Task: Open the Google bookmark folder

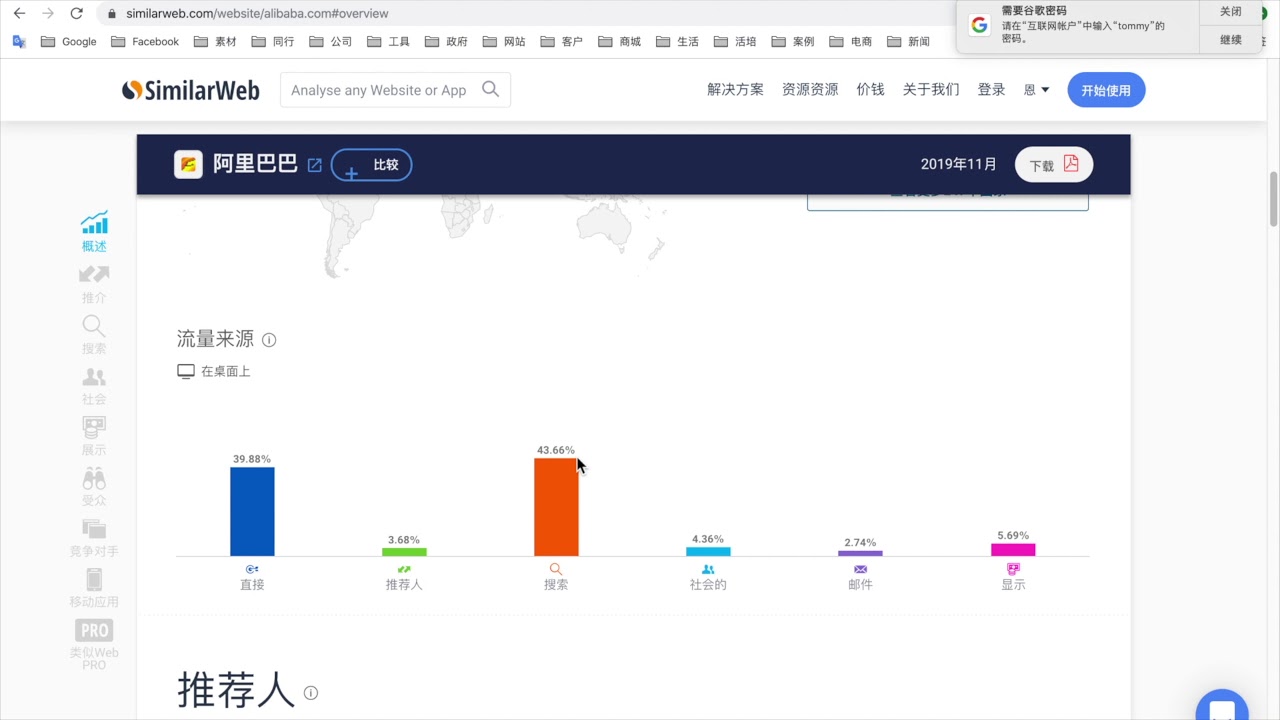Action: (69, 42)
